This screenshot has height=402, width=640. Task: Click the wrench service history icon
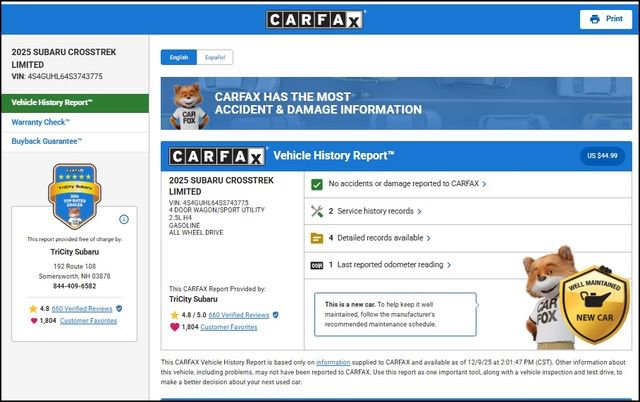317,211
